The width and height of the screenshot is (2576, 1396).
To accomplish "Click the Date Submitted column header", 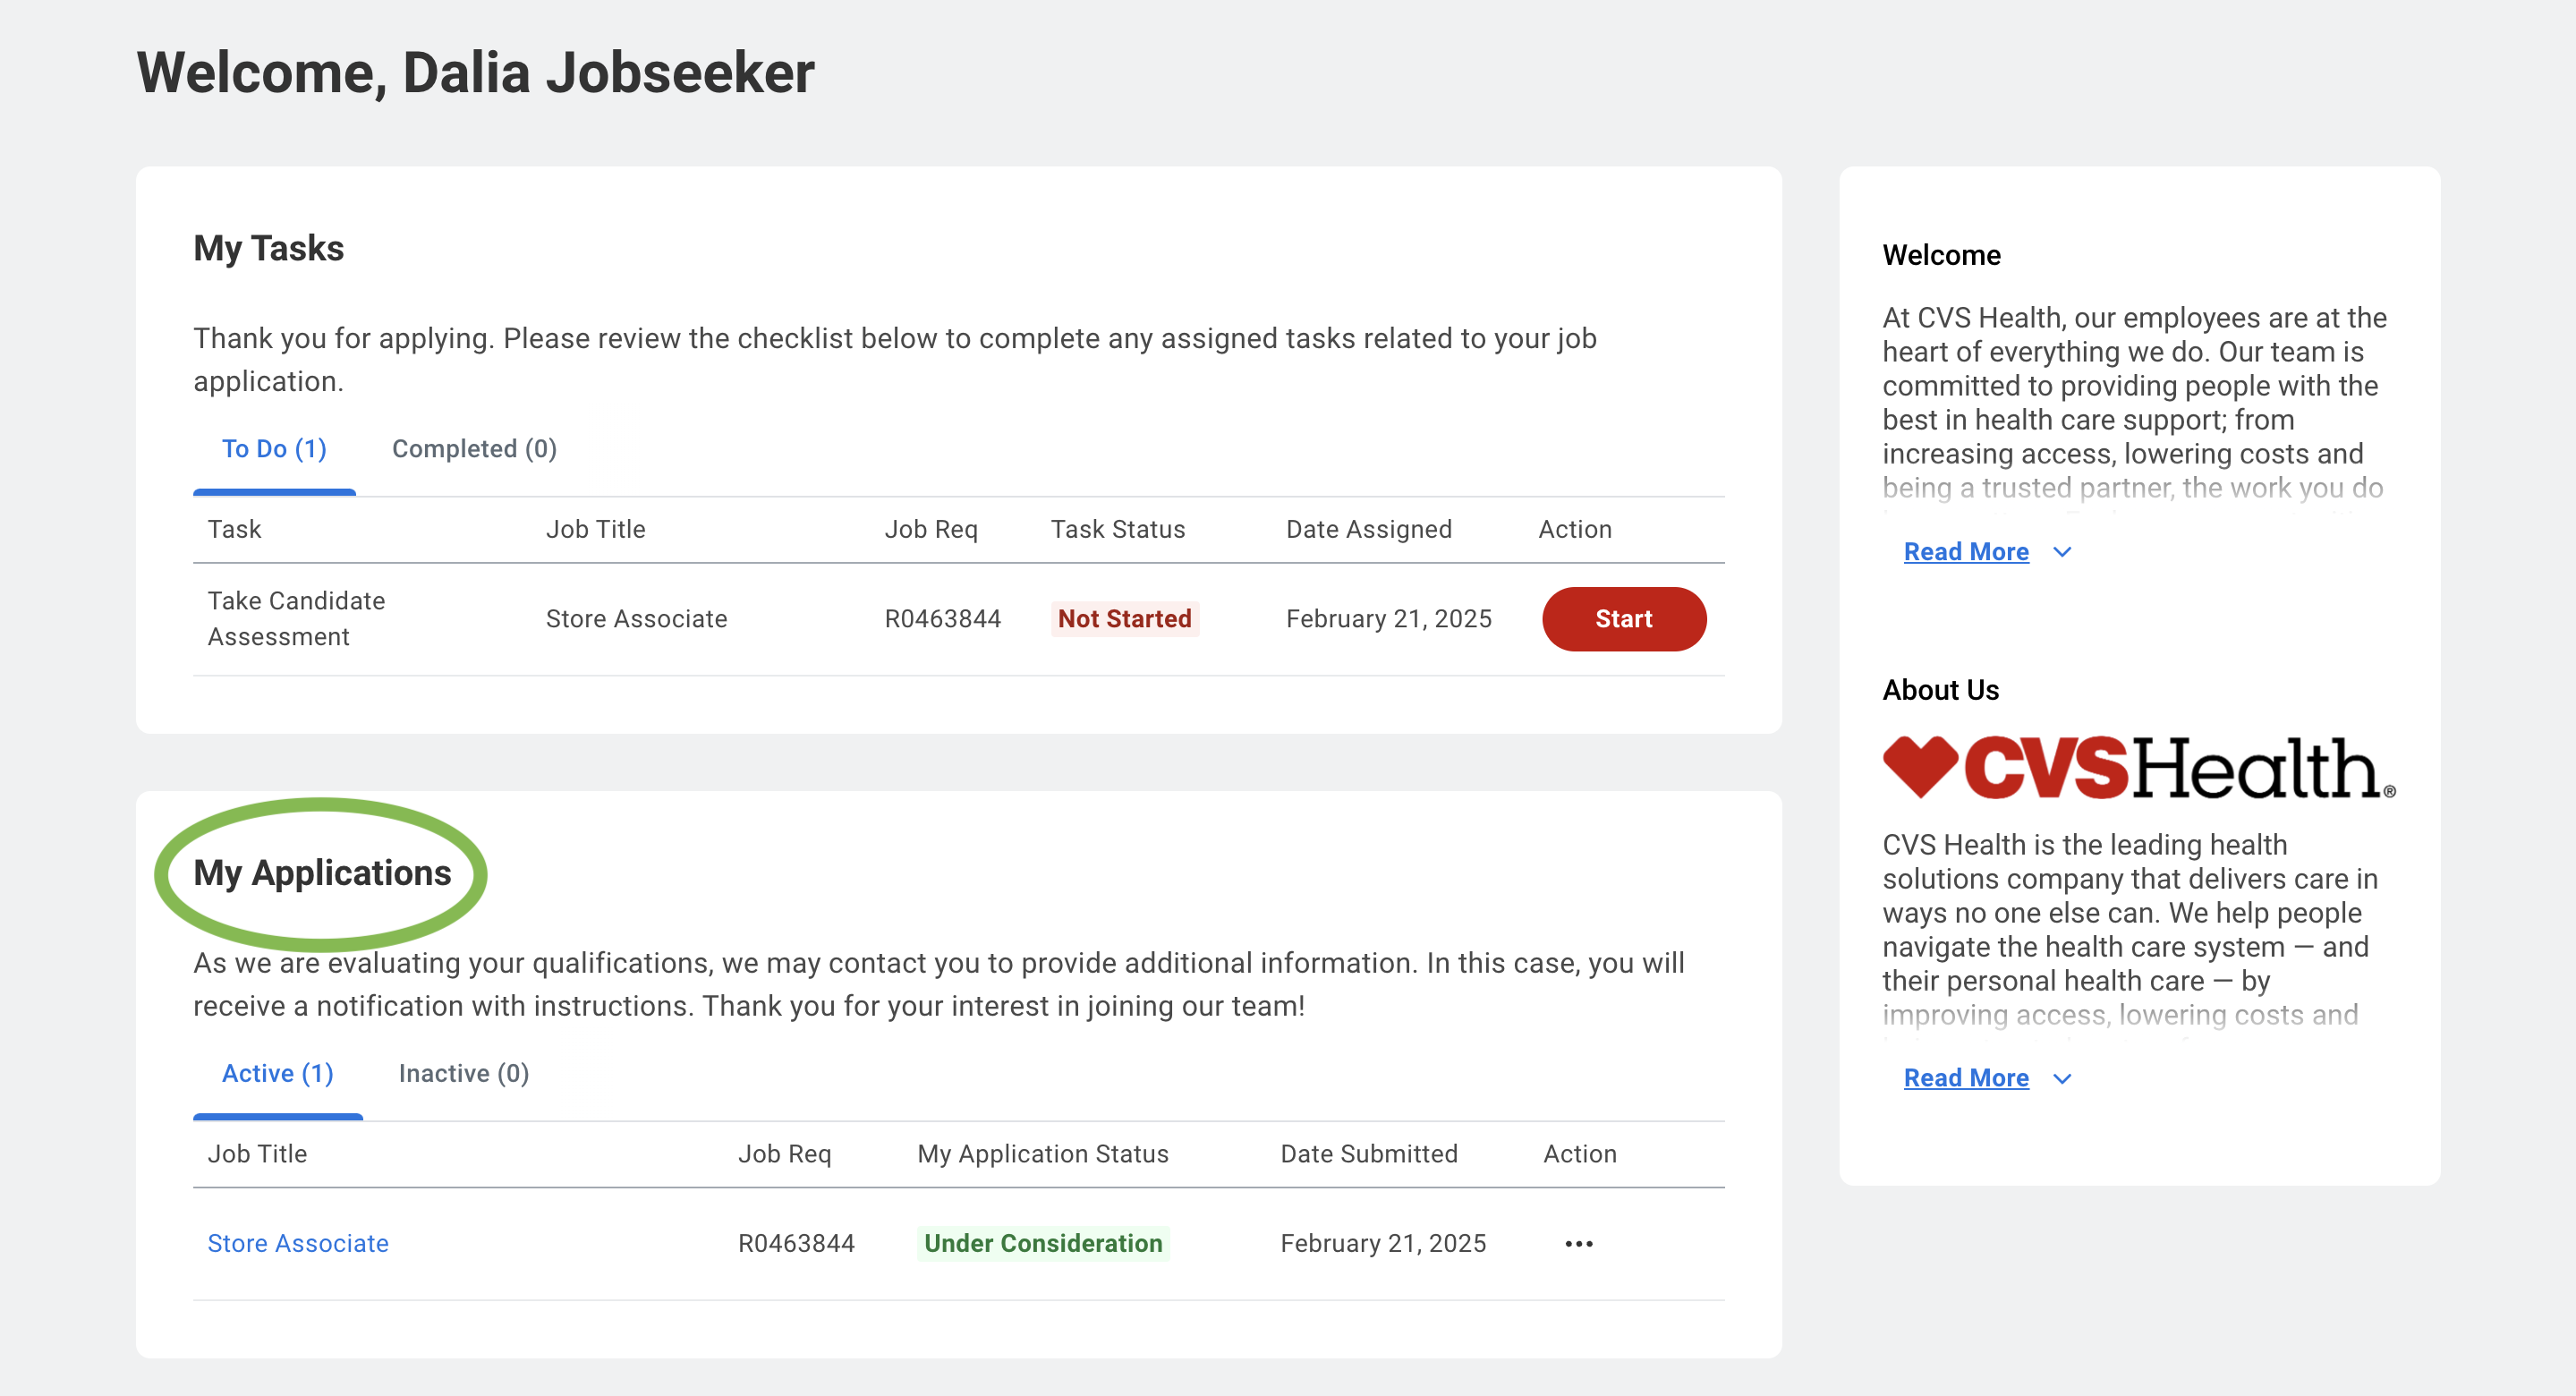I will pos(1368,1154).
